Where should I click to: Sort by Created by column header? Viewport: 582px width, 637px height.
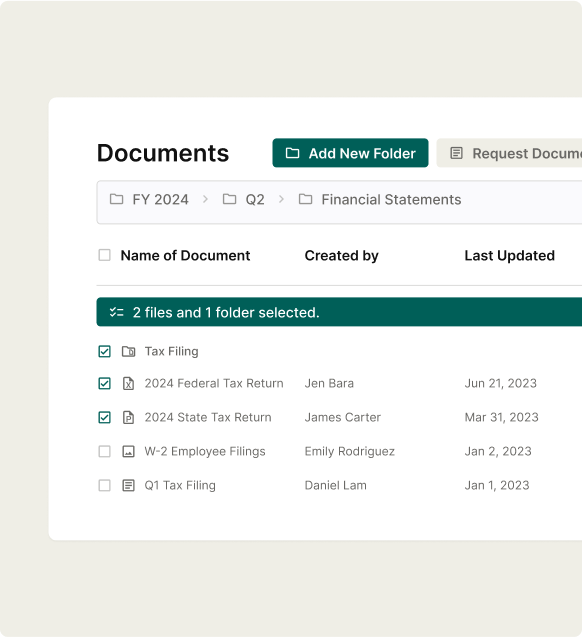(342, 256)
